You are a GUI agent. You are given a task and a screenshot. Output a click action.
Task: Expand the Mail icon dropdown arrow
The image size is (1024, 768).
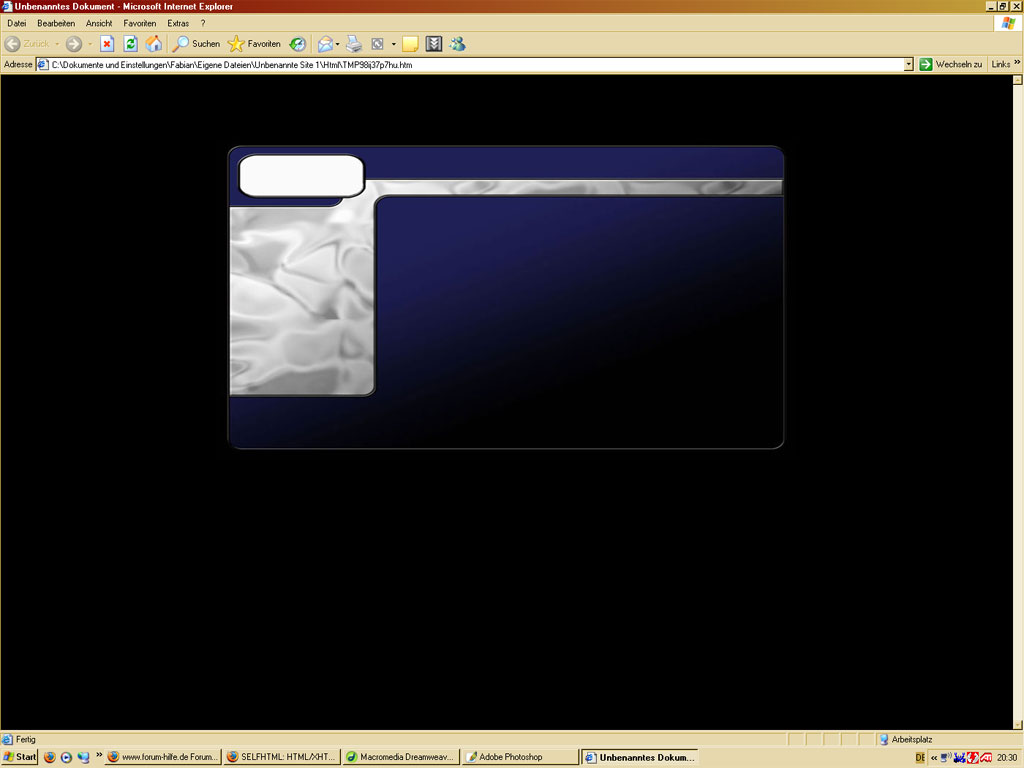338,44
